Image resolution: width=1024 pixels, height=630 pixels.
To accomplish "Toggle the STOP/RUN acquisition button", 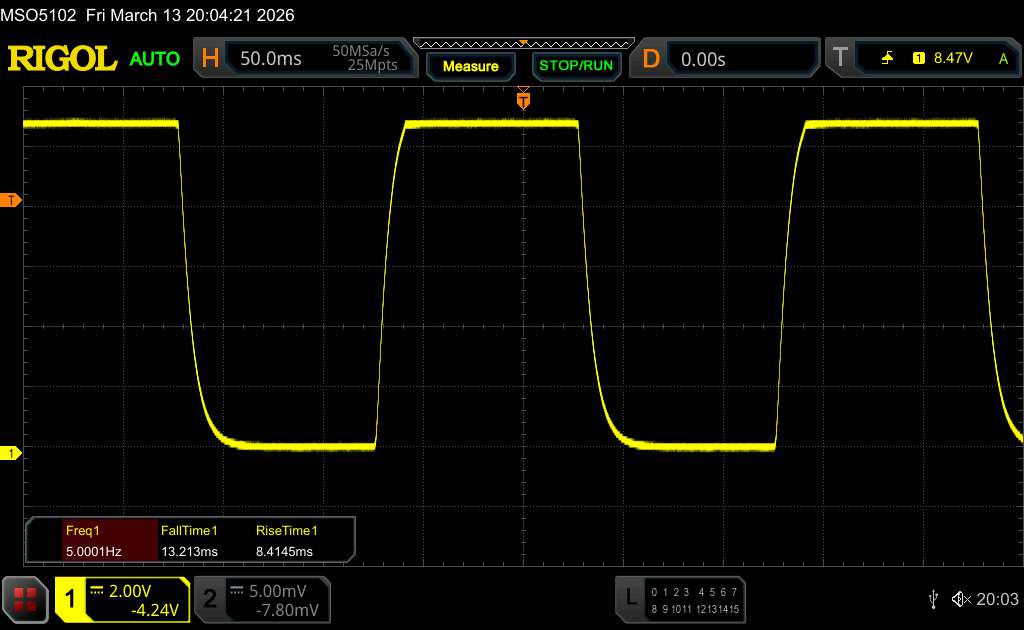I will tap(575, 66).
